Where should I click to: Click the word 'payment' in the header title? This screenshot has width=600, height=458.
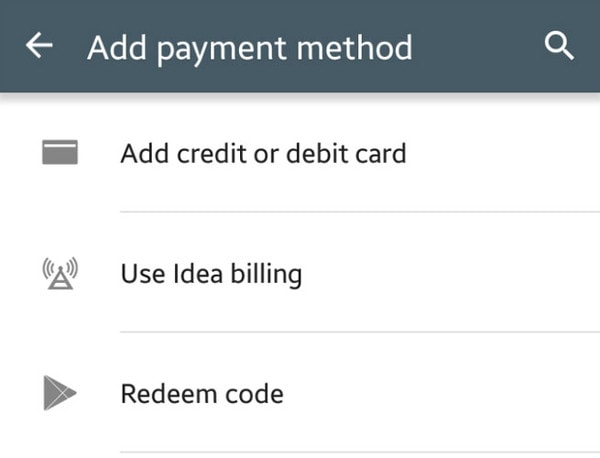pyautogui.click(x=222, y=51)
